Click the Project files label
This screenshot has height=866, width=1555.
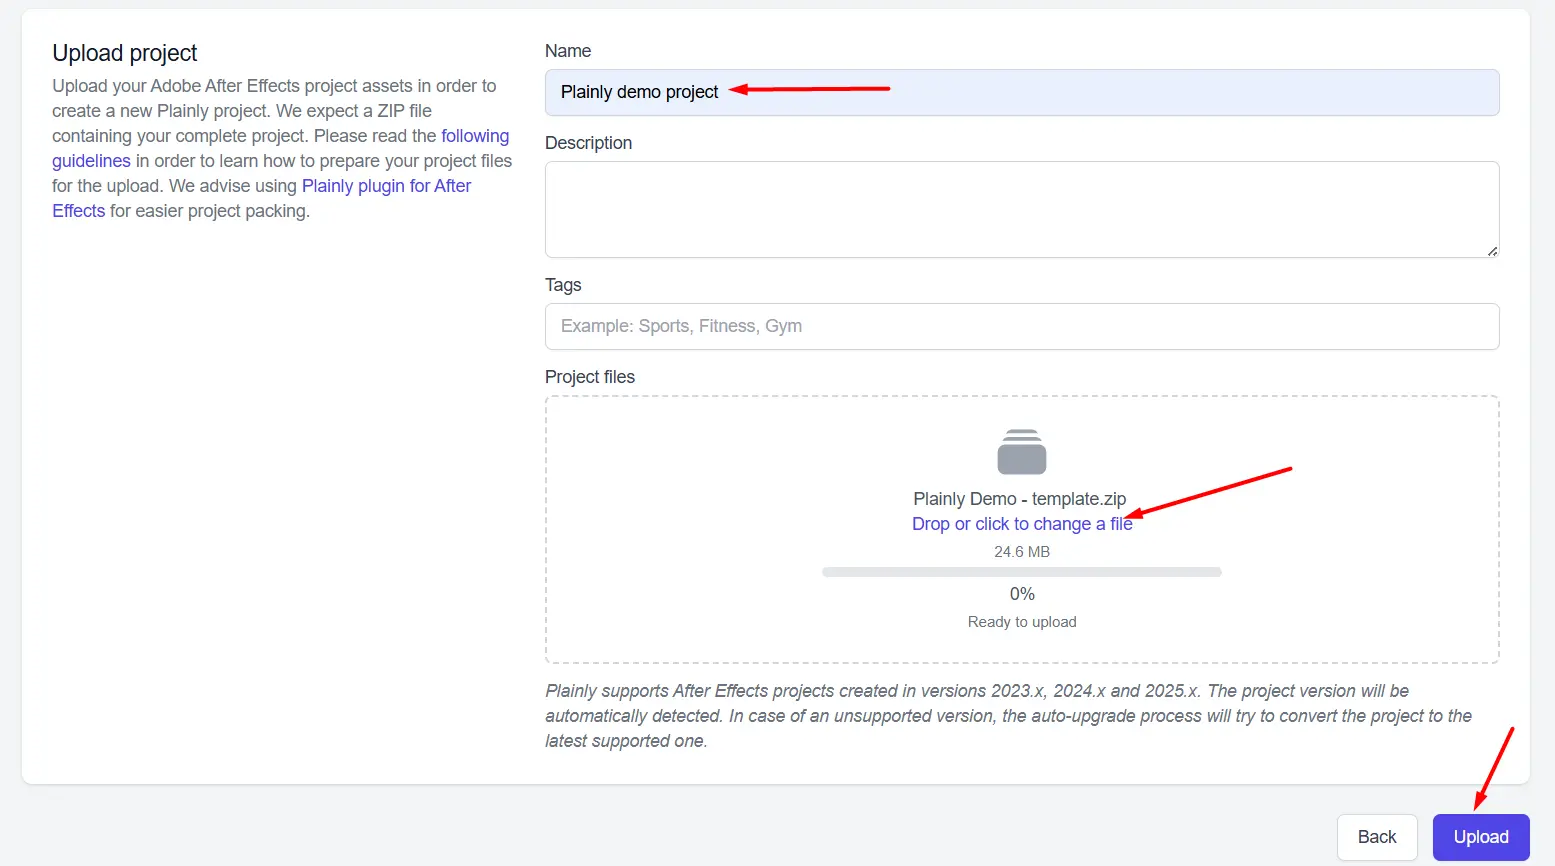click(590, 377)
